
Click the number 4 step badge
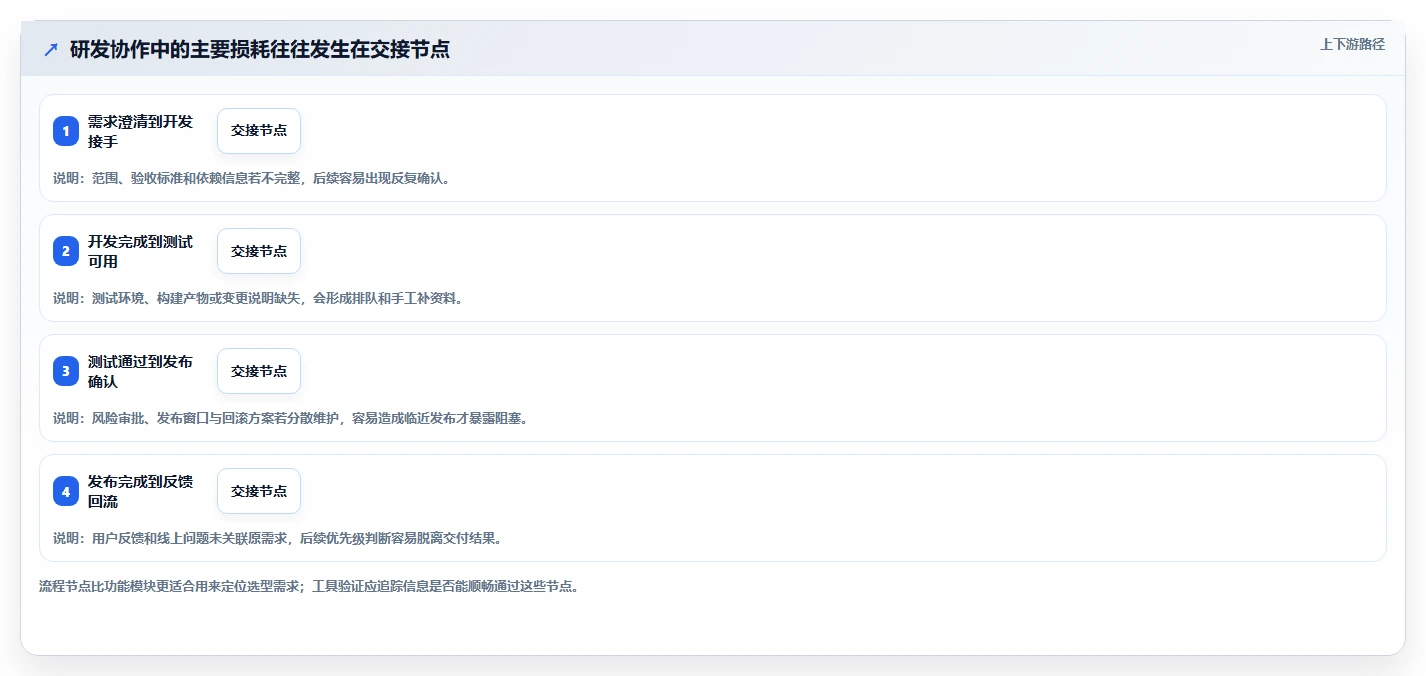coord(66,491)
